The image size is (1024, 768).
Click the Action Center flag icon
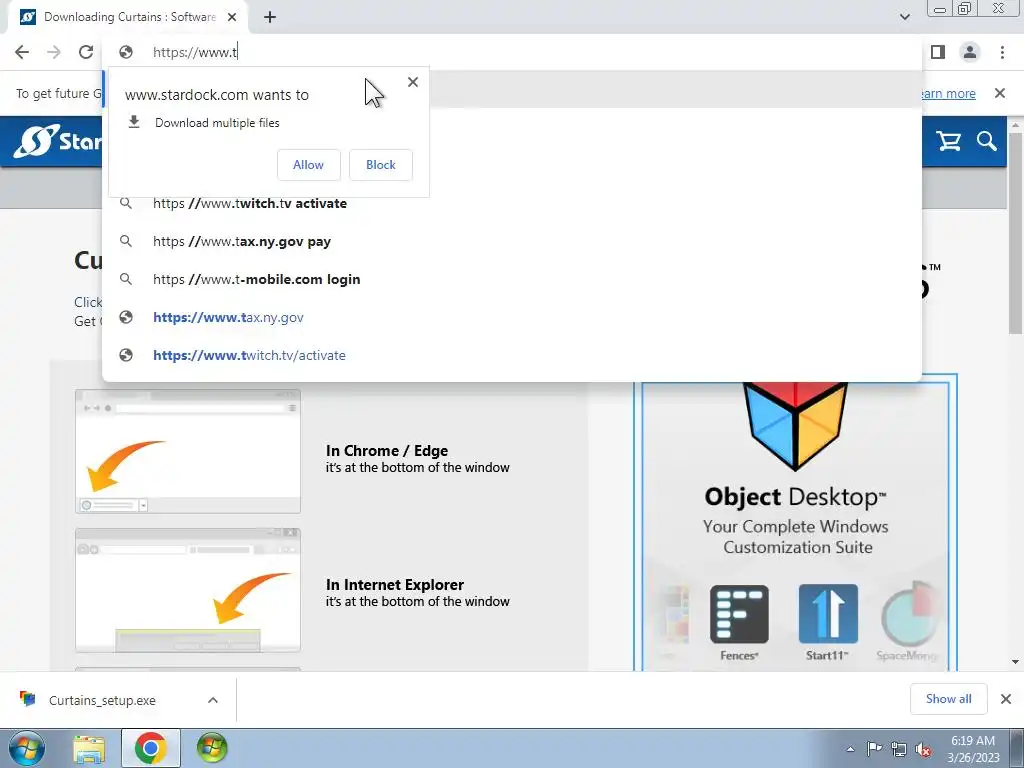tap(874, 749)
